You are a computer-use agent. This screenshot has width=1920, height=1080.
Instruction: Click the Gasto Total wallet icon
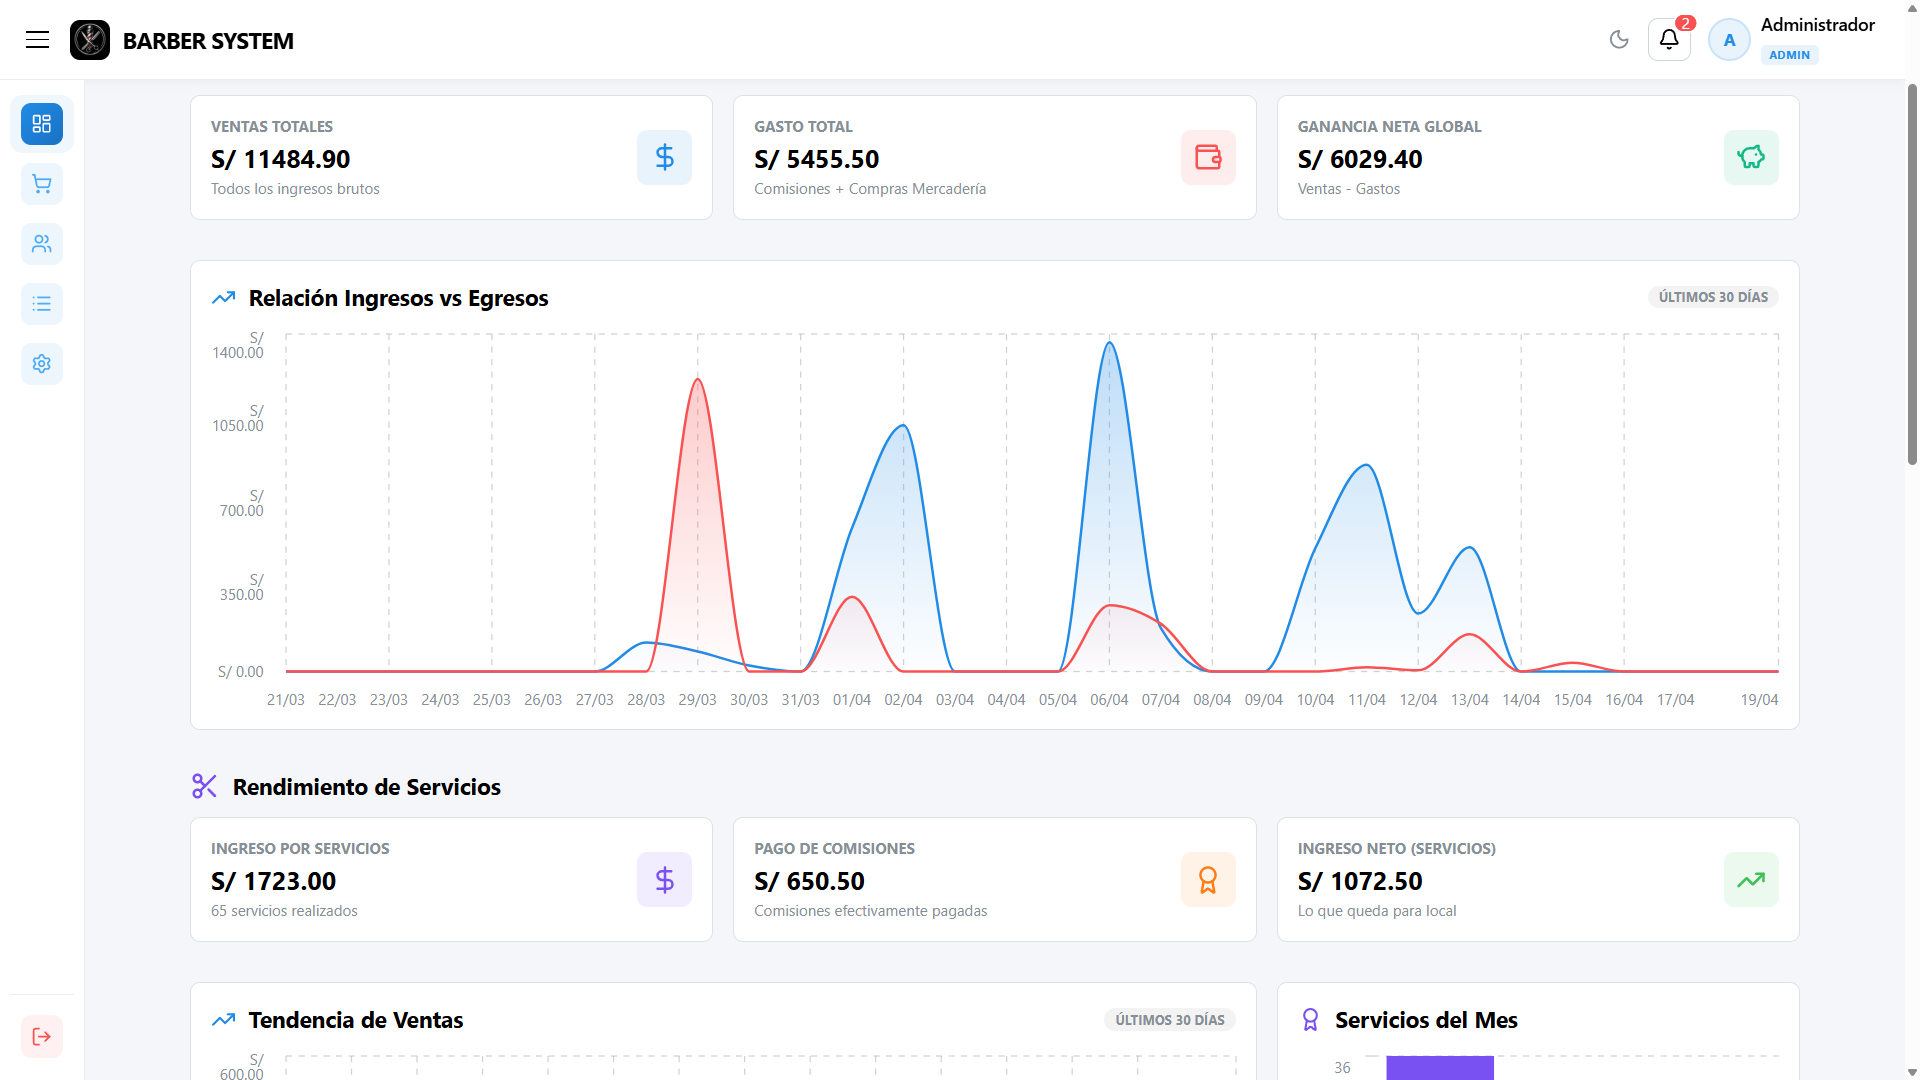[x=1208, y=157]
